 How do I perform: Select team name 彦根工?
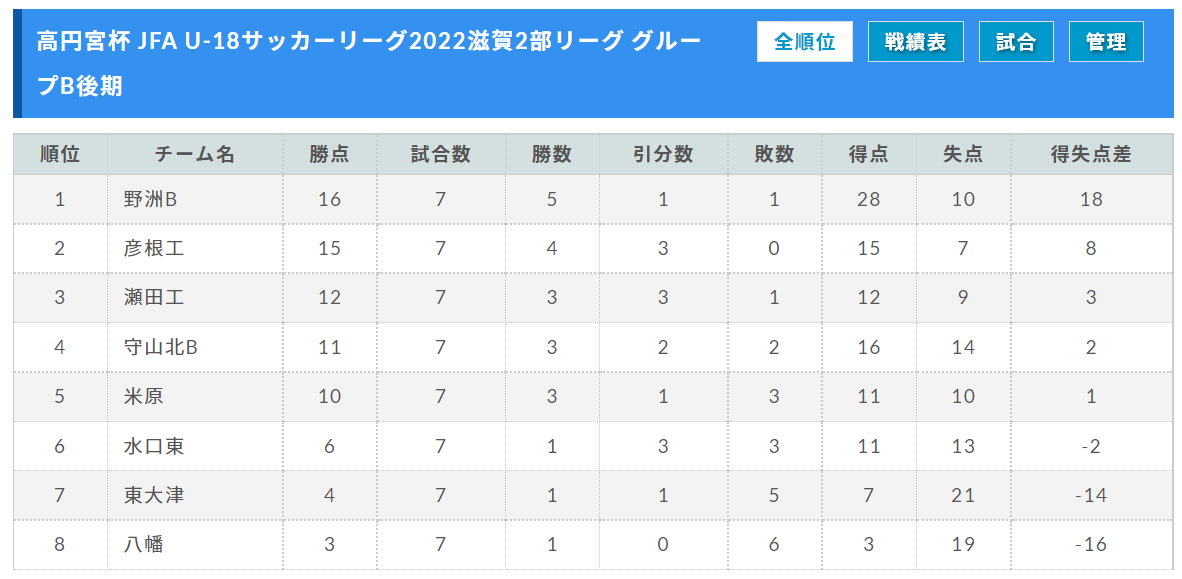[154, 249]
